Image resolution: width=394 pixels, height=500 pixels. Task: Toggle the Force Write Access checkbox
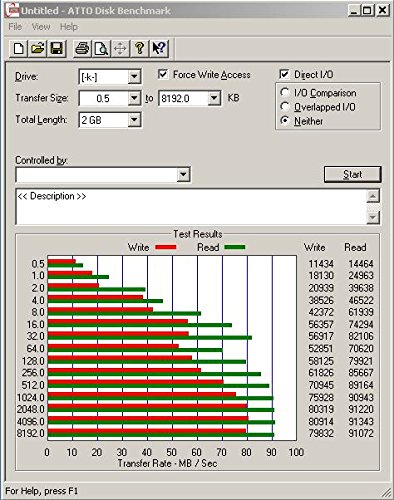163,74
